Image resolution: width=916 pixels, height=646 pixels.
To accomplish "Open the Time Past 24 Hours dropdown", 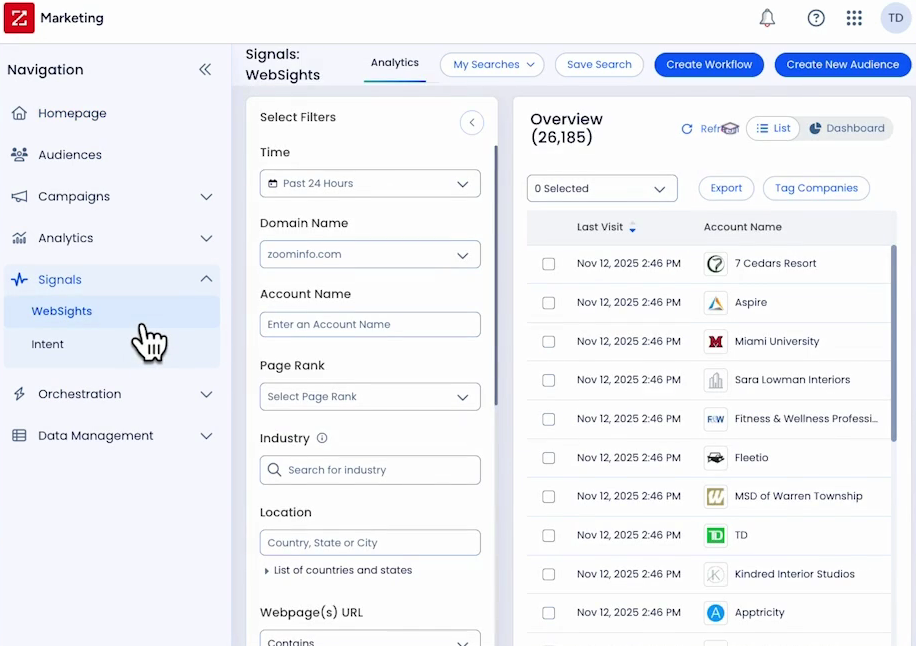I will point(370,183).
